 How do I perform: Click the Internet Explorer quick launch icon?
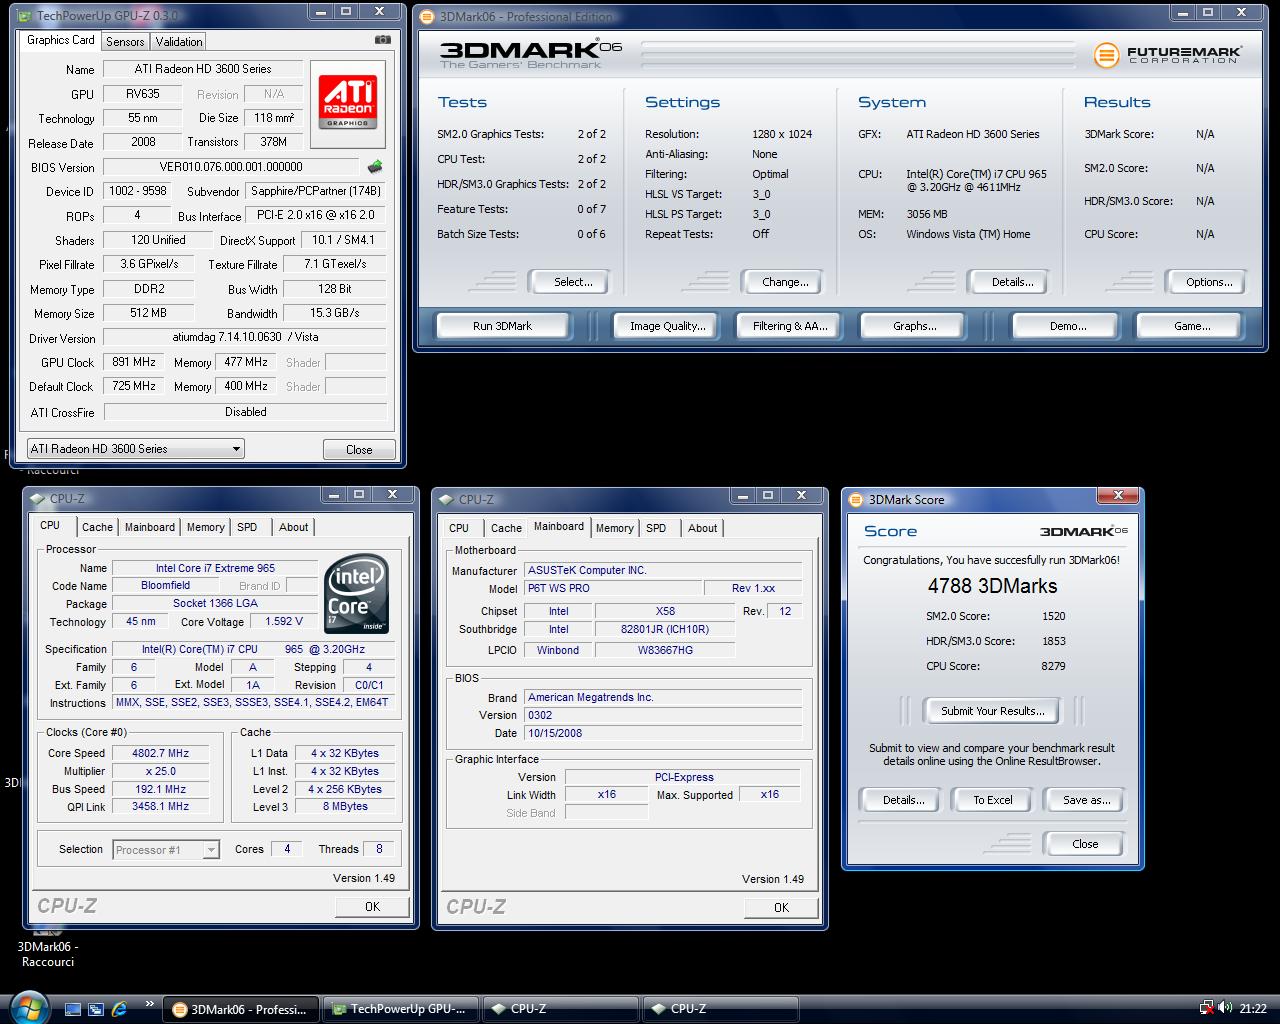119,1009
